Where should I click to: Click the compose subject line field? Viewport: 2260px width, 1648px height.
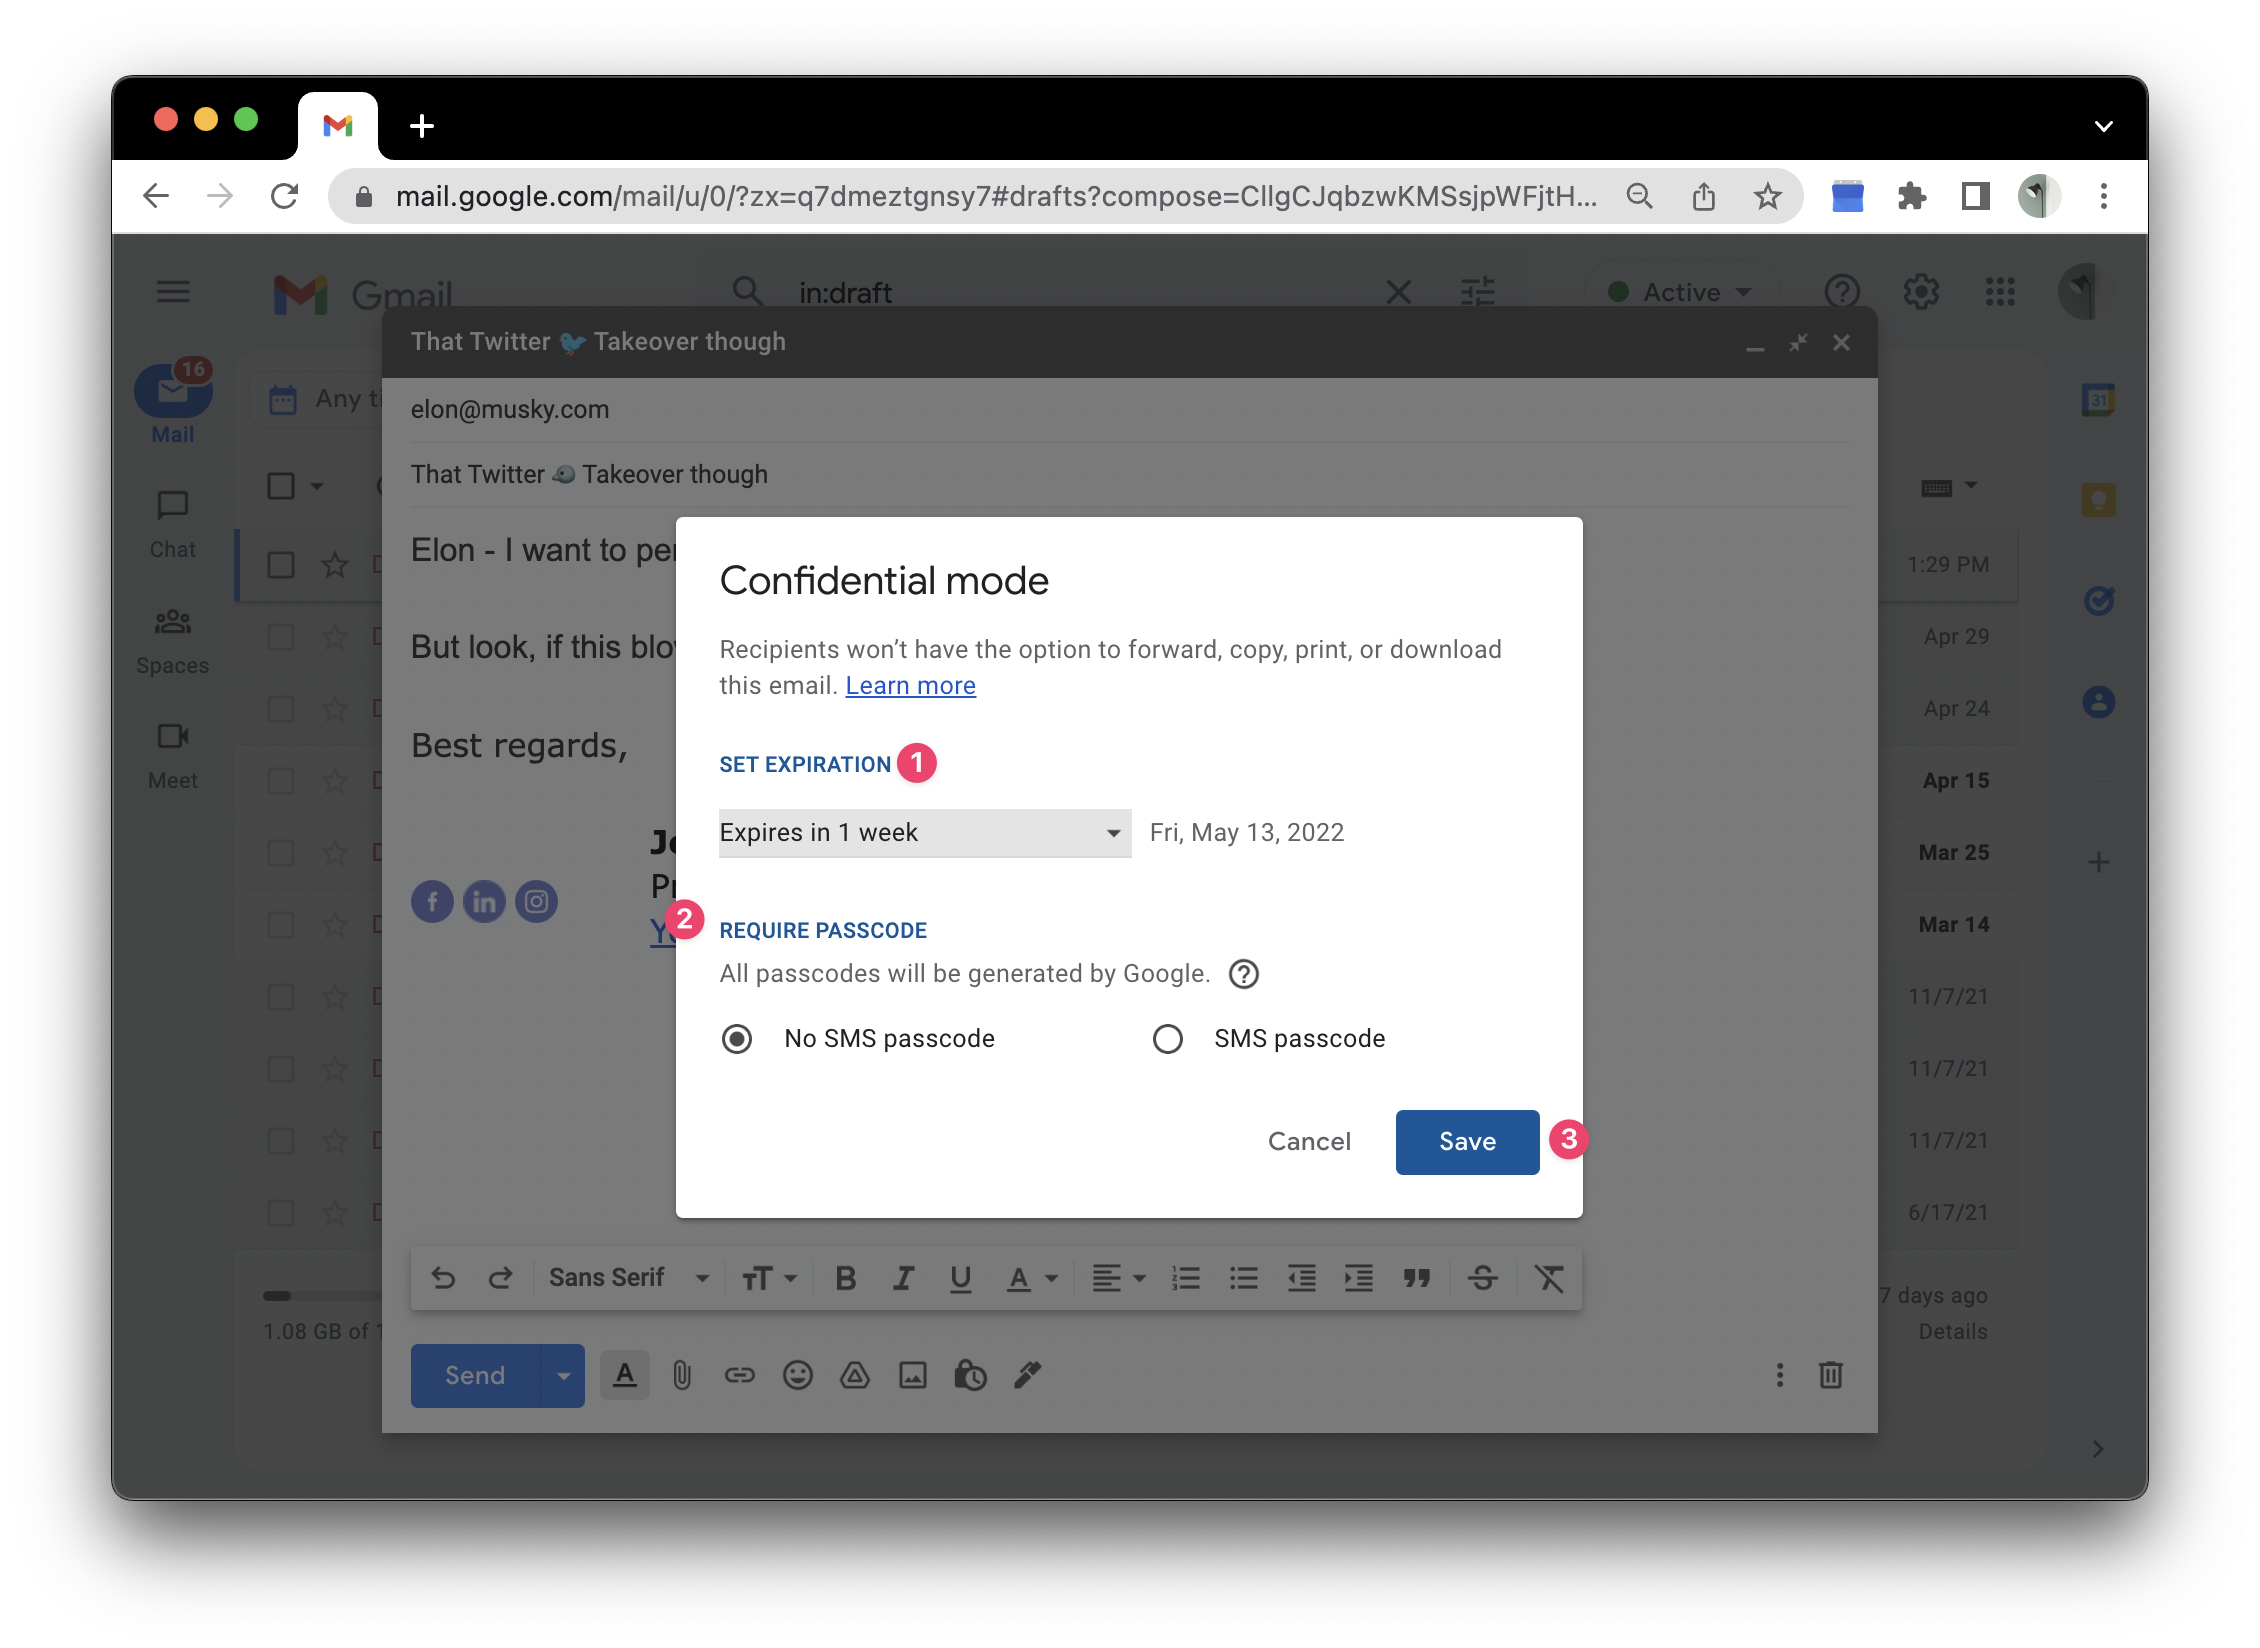[1129, 475]
